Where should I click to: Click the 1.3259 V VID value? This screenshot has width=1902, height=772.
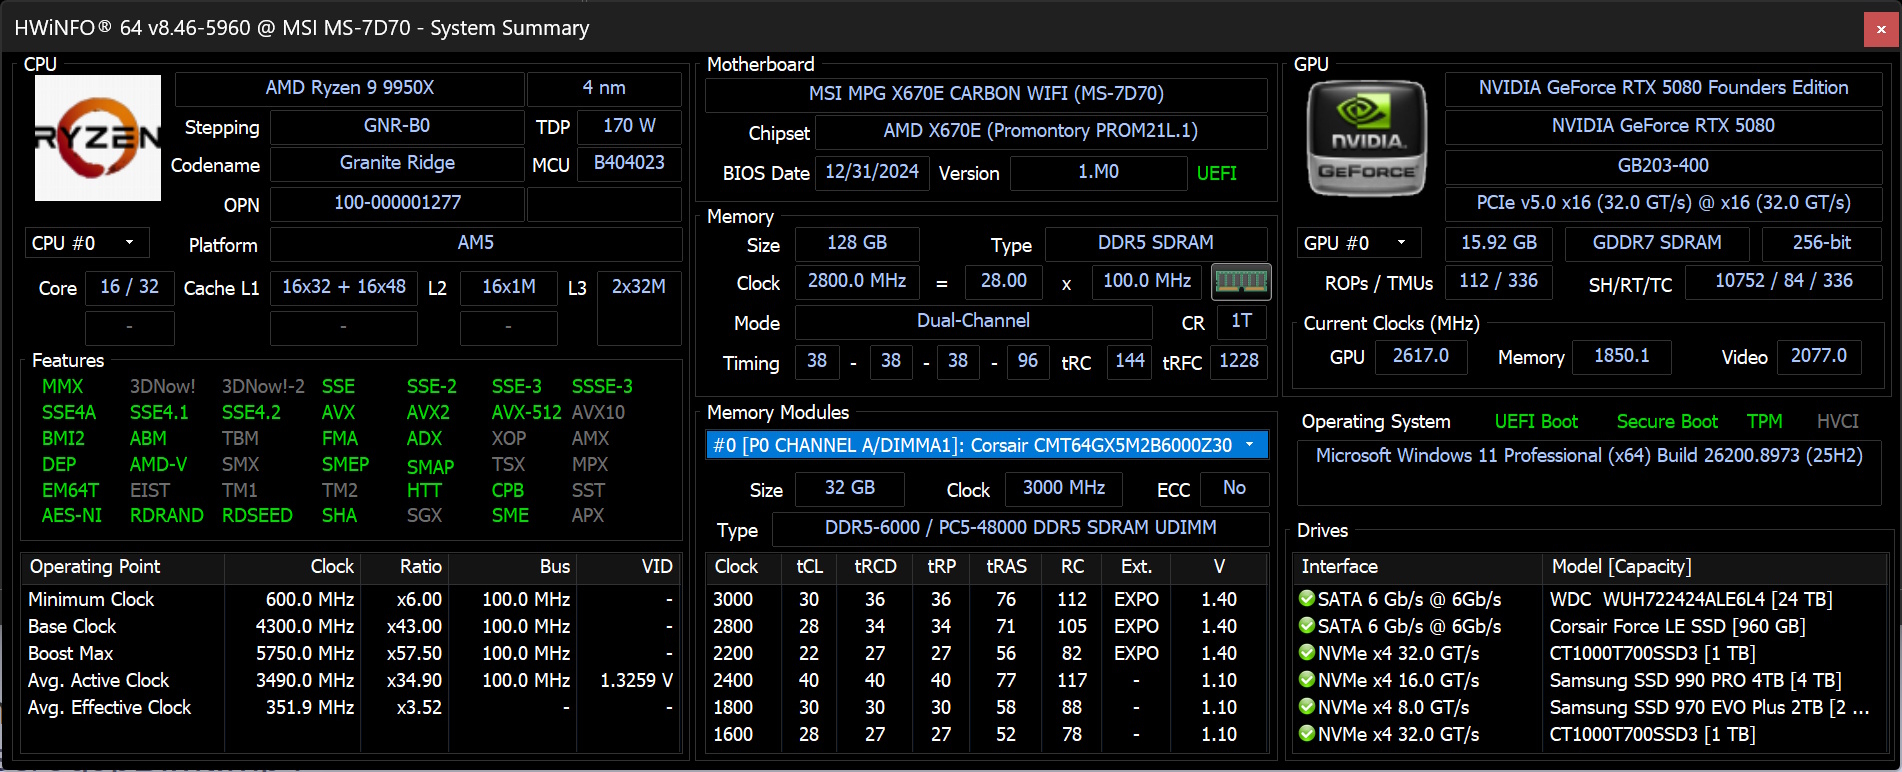[636, 680]
